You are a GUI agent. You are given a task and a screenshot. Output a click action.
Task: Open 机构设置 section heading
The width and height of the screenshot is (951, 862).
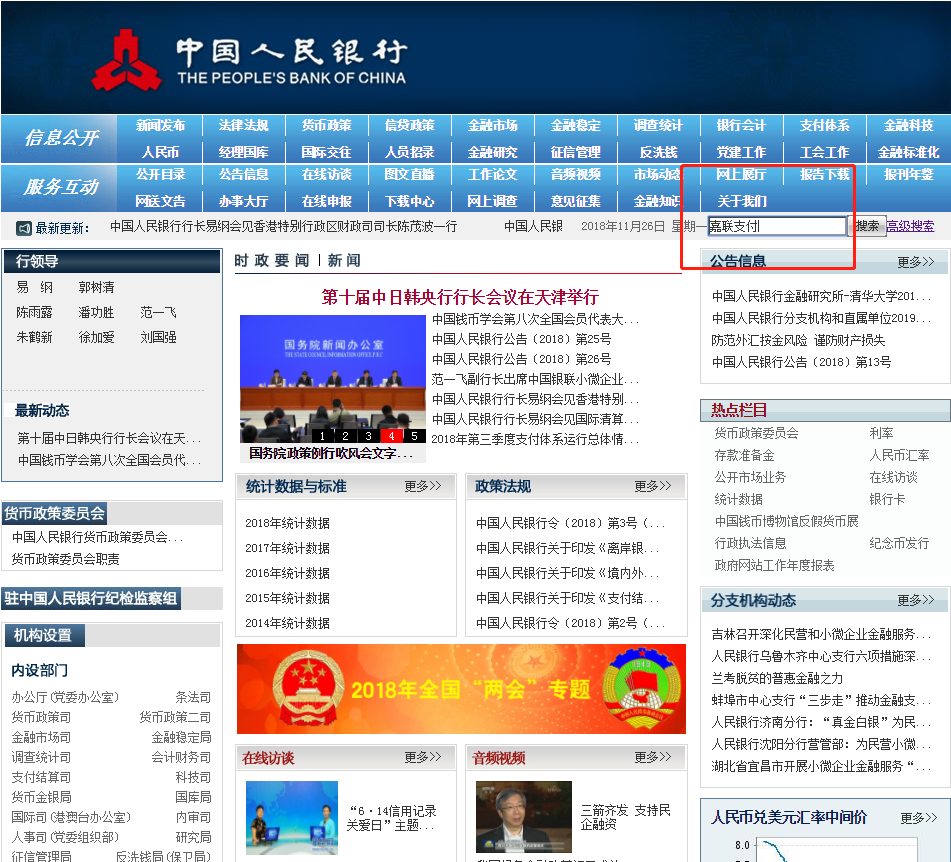point(43,636)
